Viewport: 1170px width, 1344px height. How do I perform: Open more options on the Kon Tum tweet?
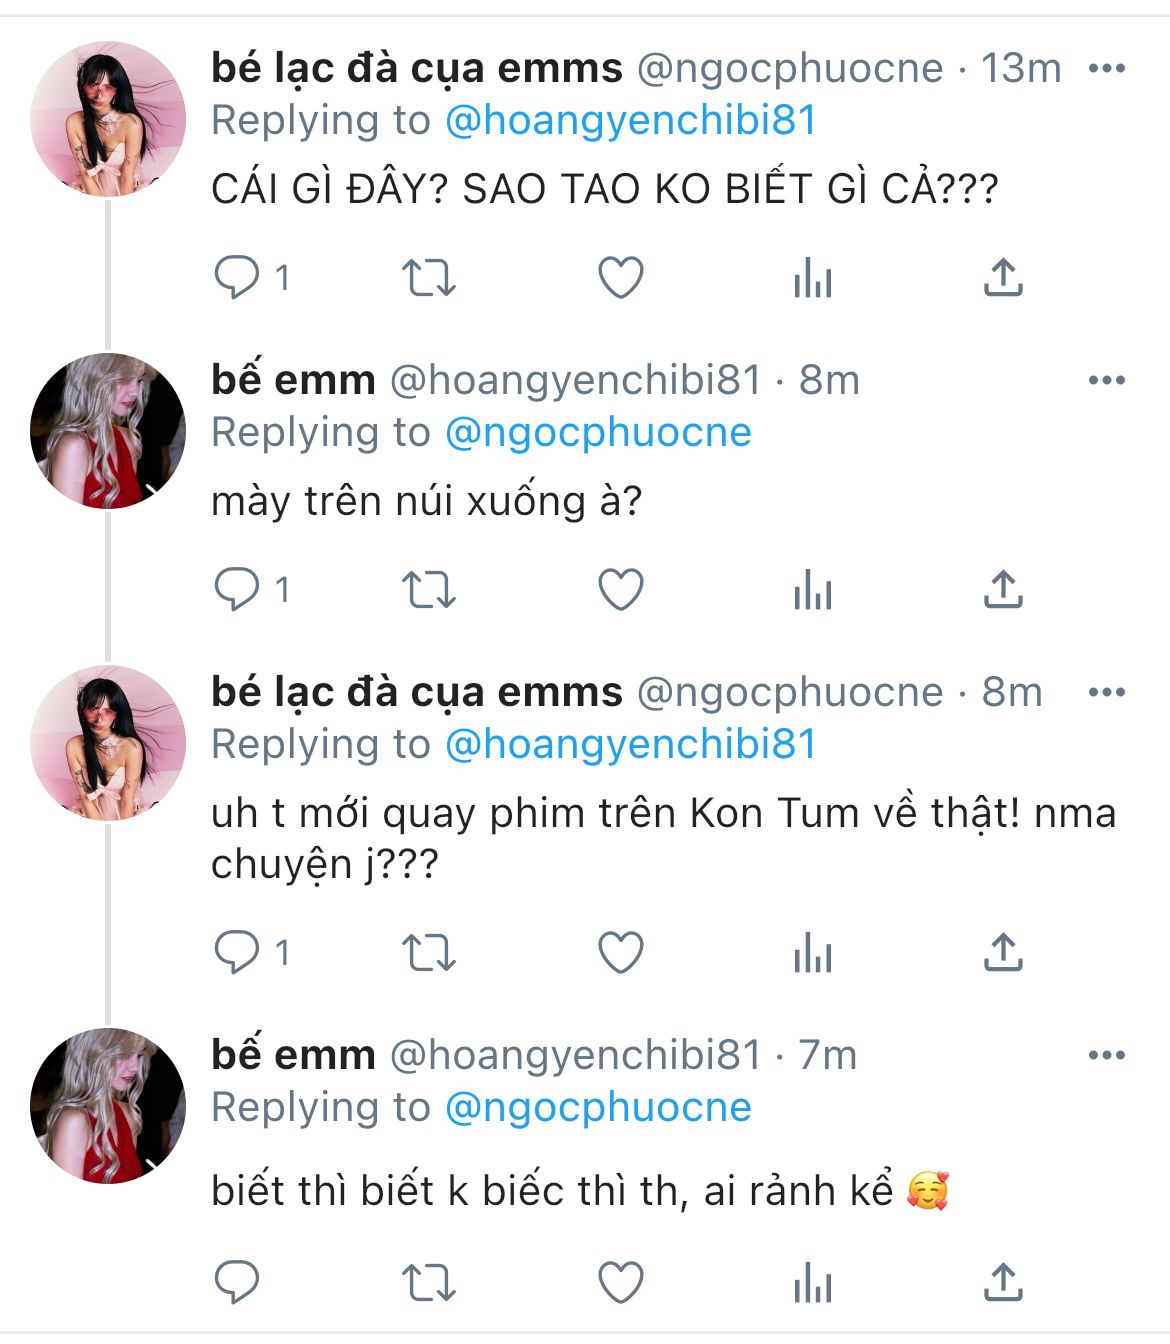pyautogui.click(x=1106, y=693)
